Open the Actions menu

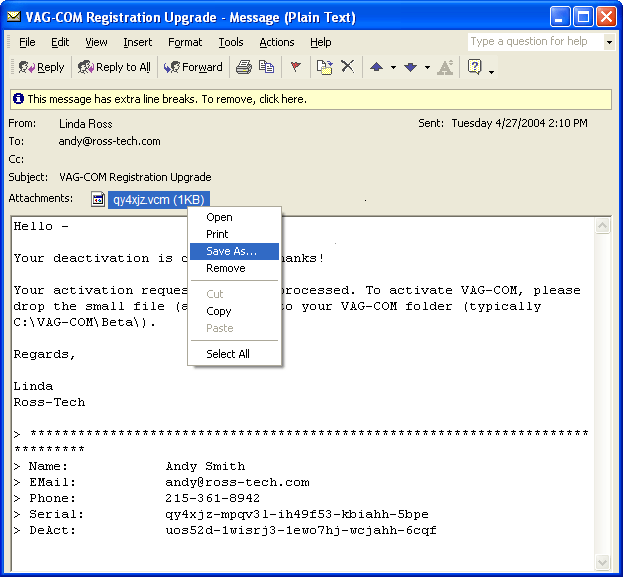click(277, 42)
